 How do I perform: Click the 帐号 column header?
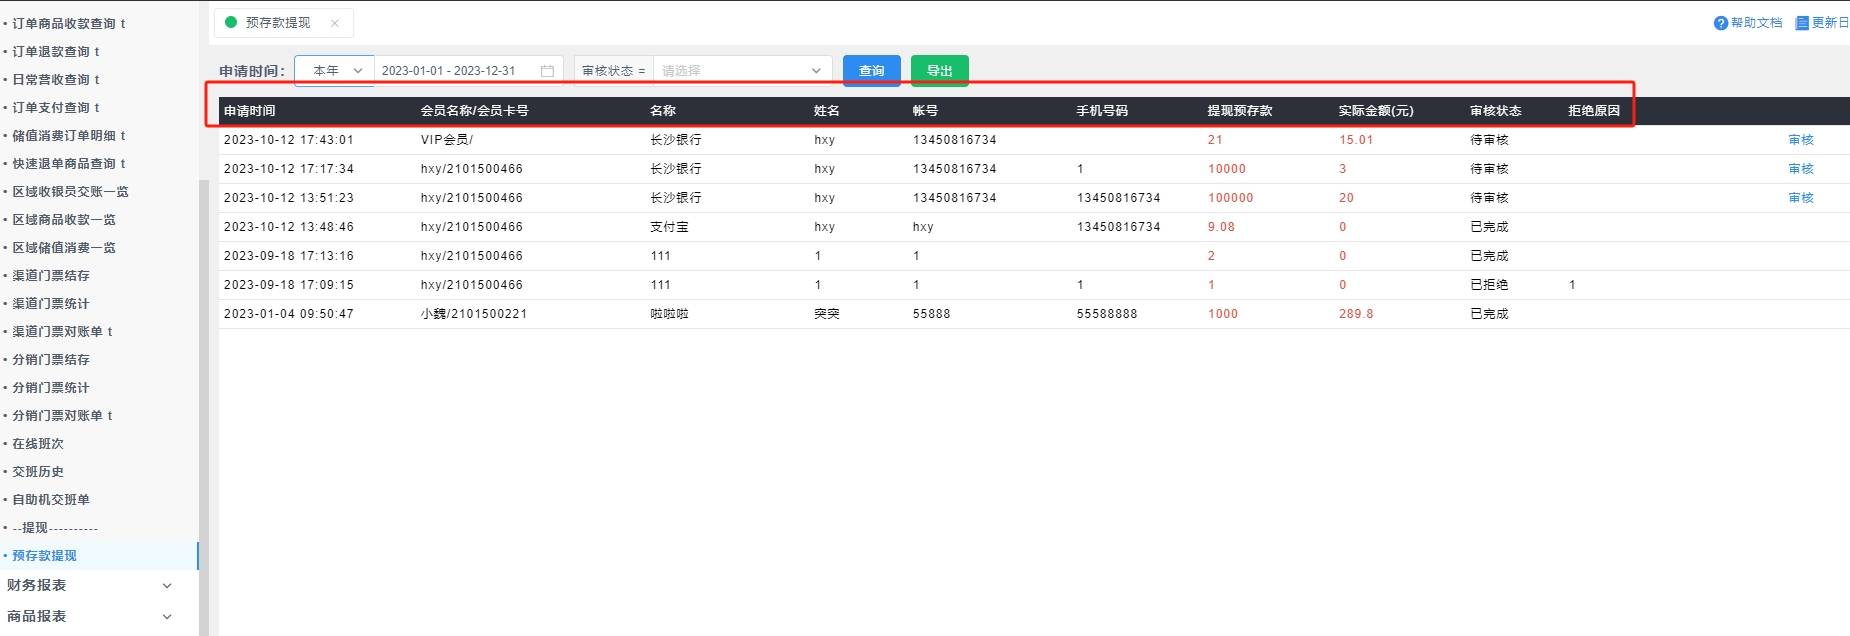(x=925, y=111)
